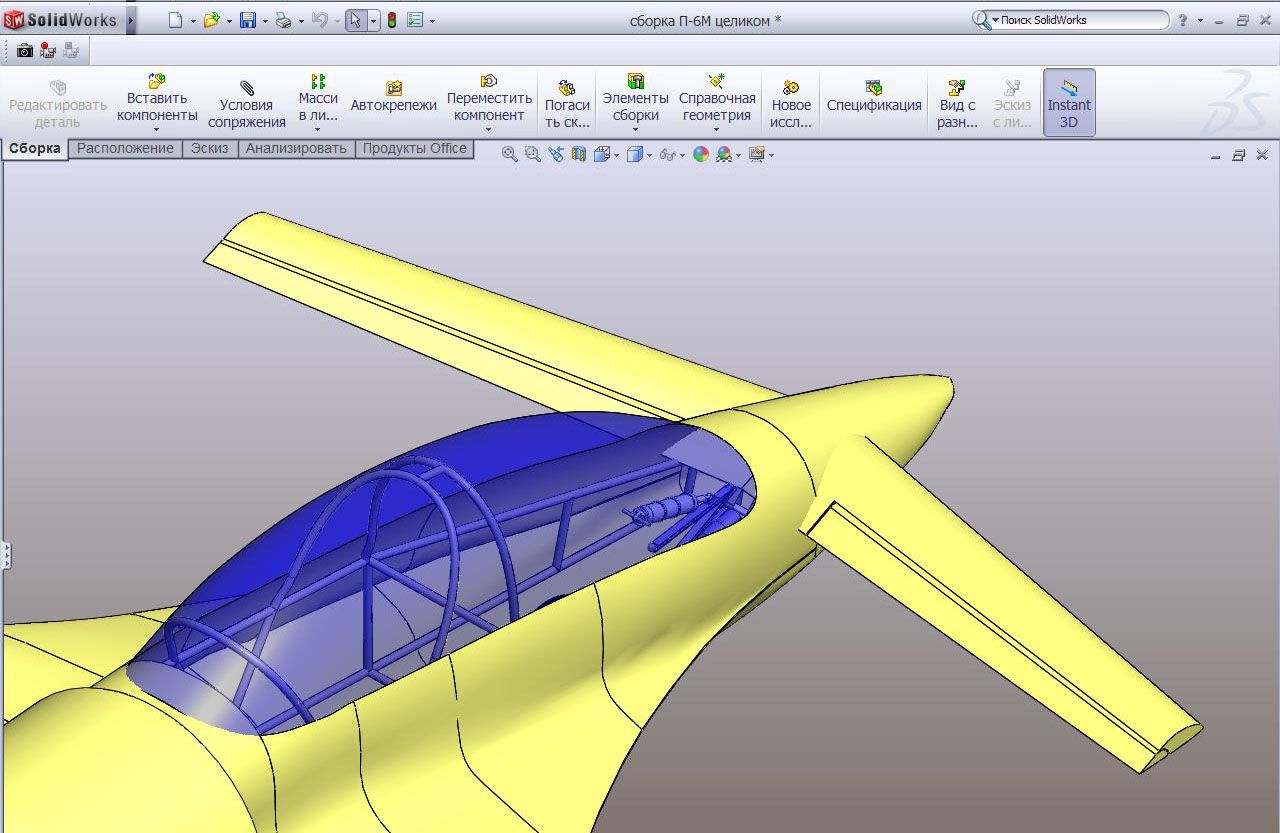Toggle the Instant 3D button
Viewport: 1280px width, 833px height.
tap(1068, 103)
